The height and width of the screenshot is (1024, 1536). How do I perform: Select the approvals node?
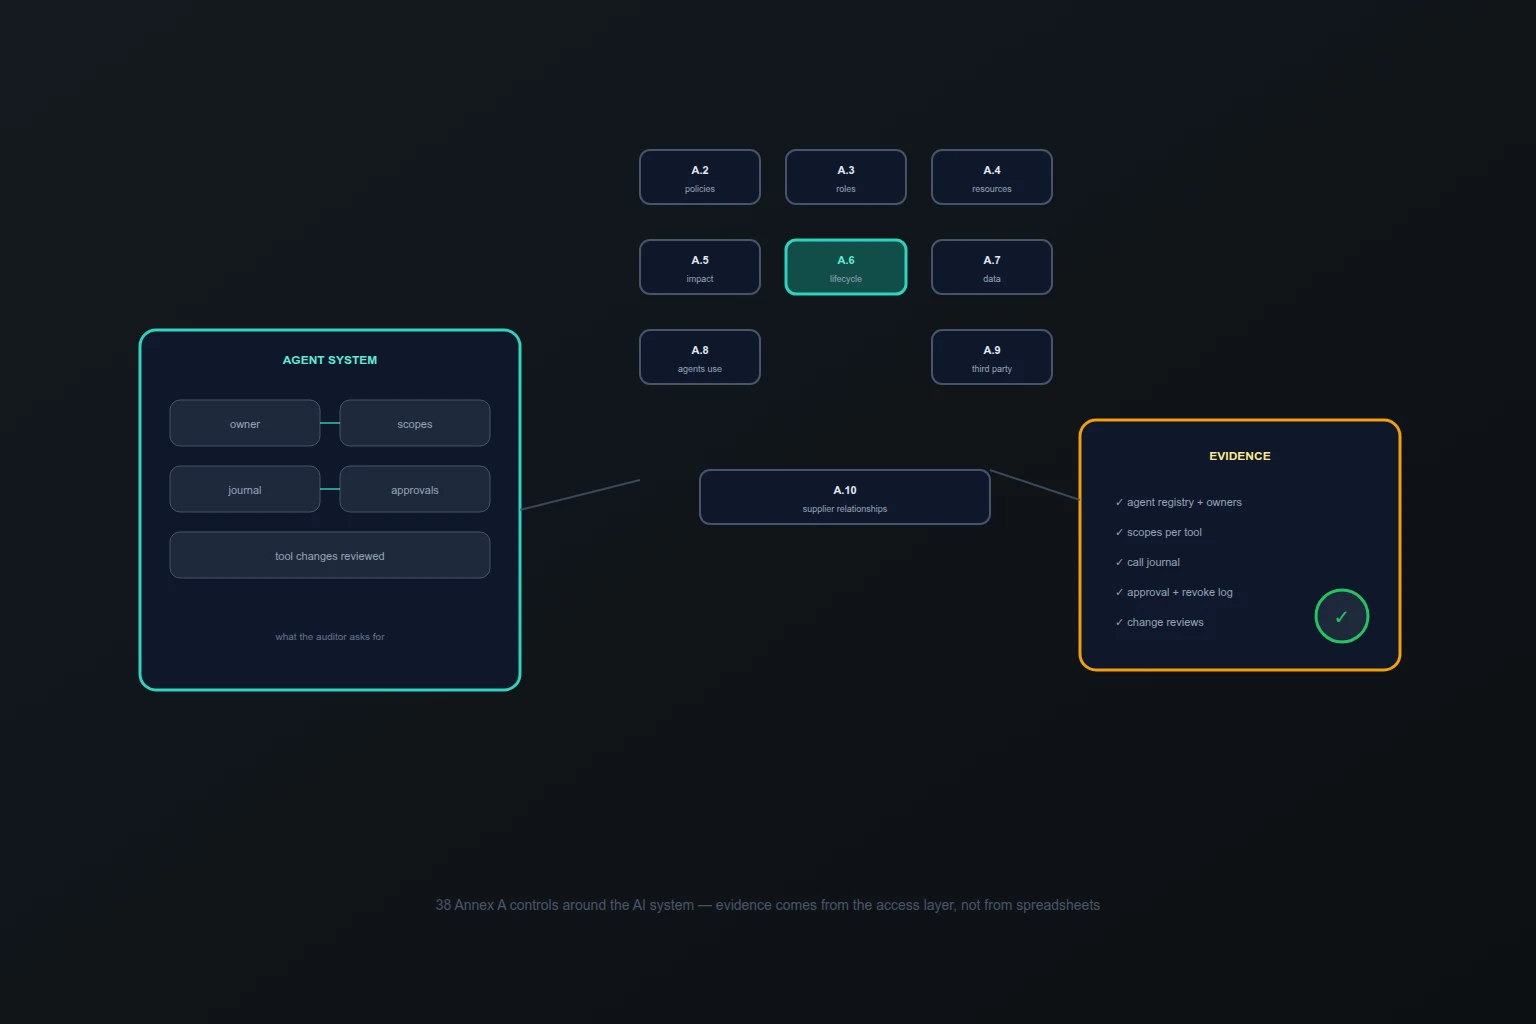415,489
